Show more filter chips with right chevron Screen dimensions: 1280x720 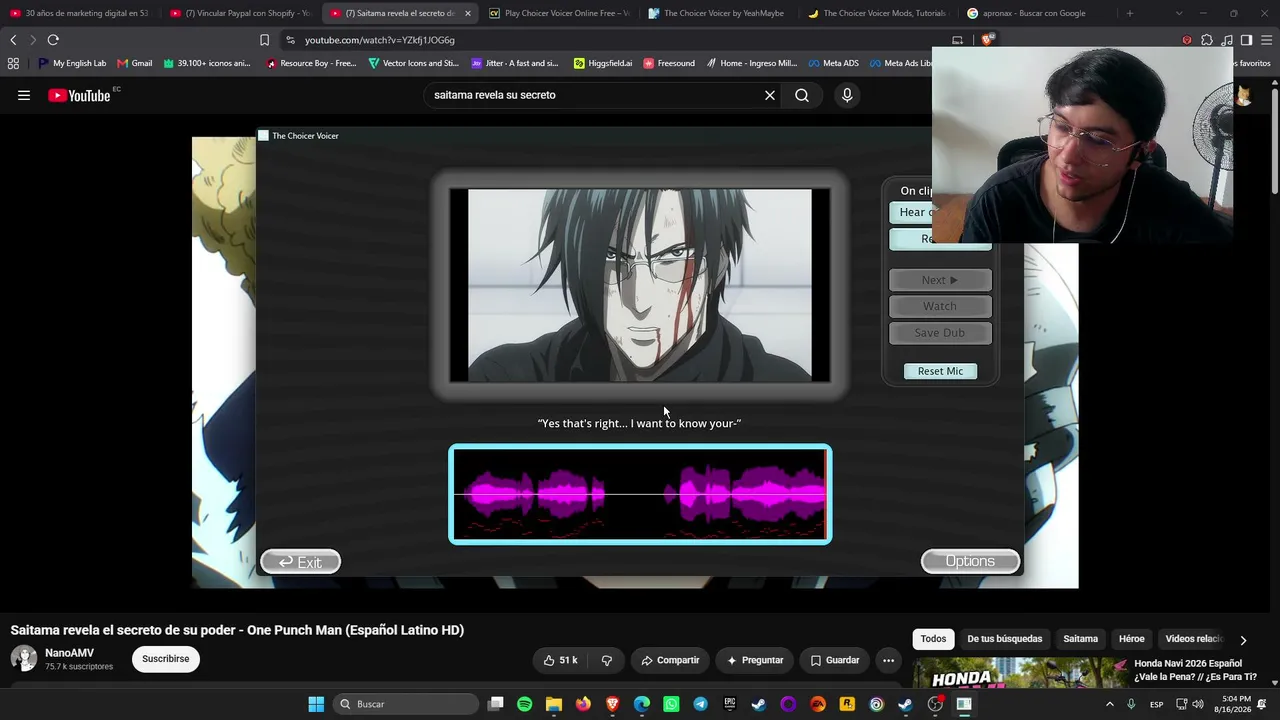tap(1243, 640)
